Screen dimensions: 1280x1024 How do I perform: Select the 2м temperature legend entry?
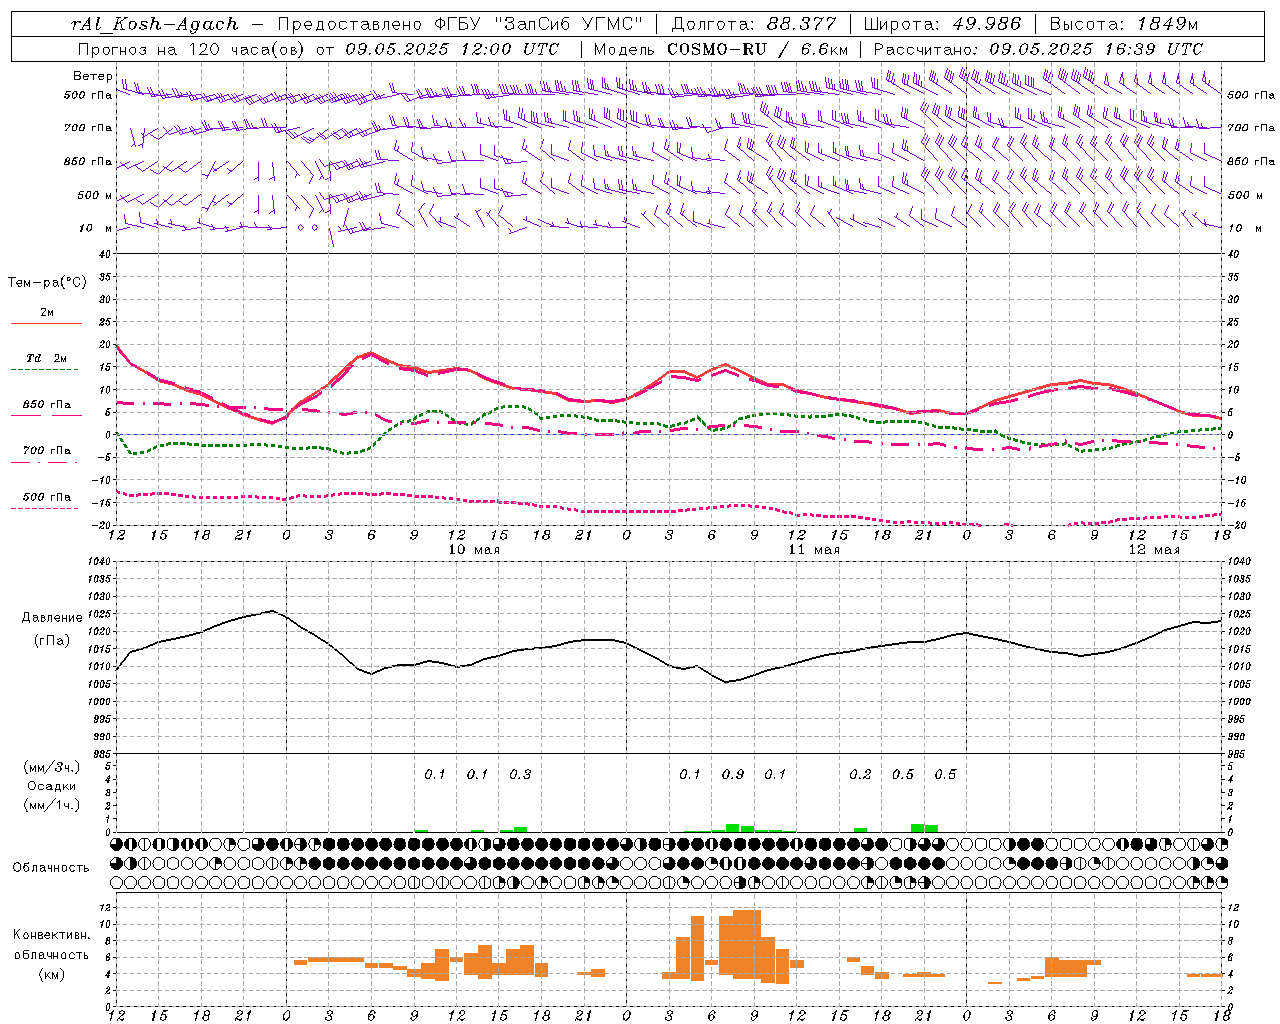[x=46, y=313]
